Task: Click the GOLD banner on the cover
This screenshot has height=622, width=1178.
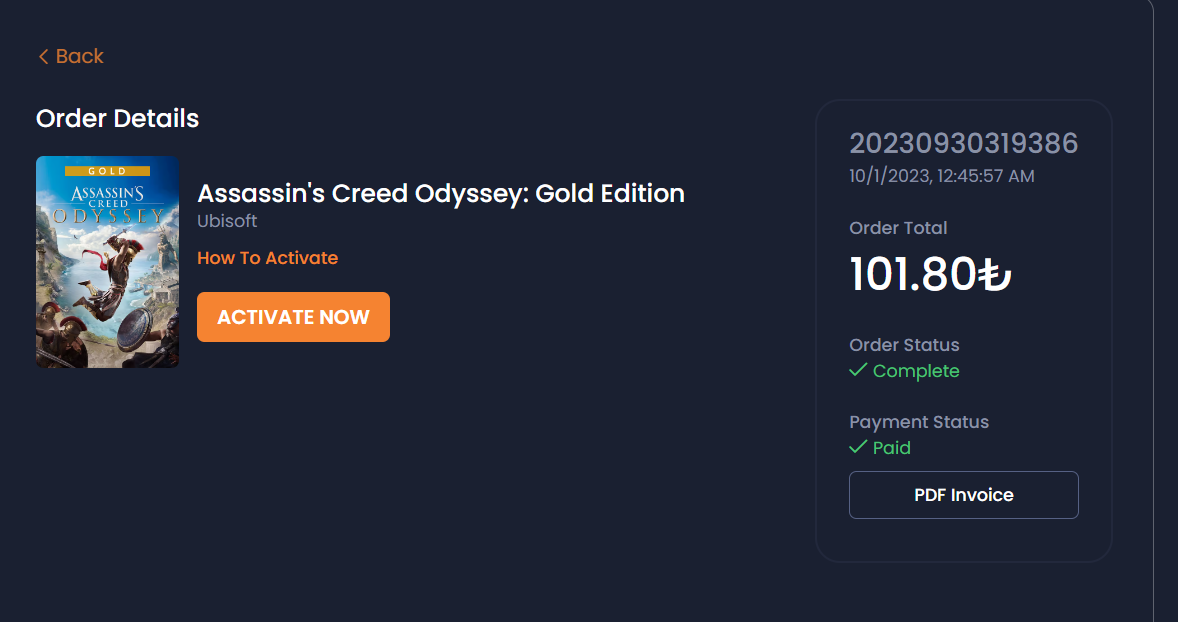Action: pos(107,171)
